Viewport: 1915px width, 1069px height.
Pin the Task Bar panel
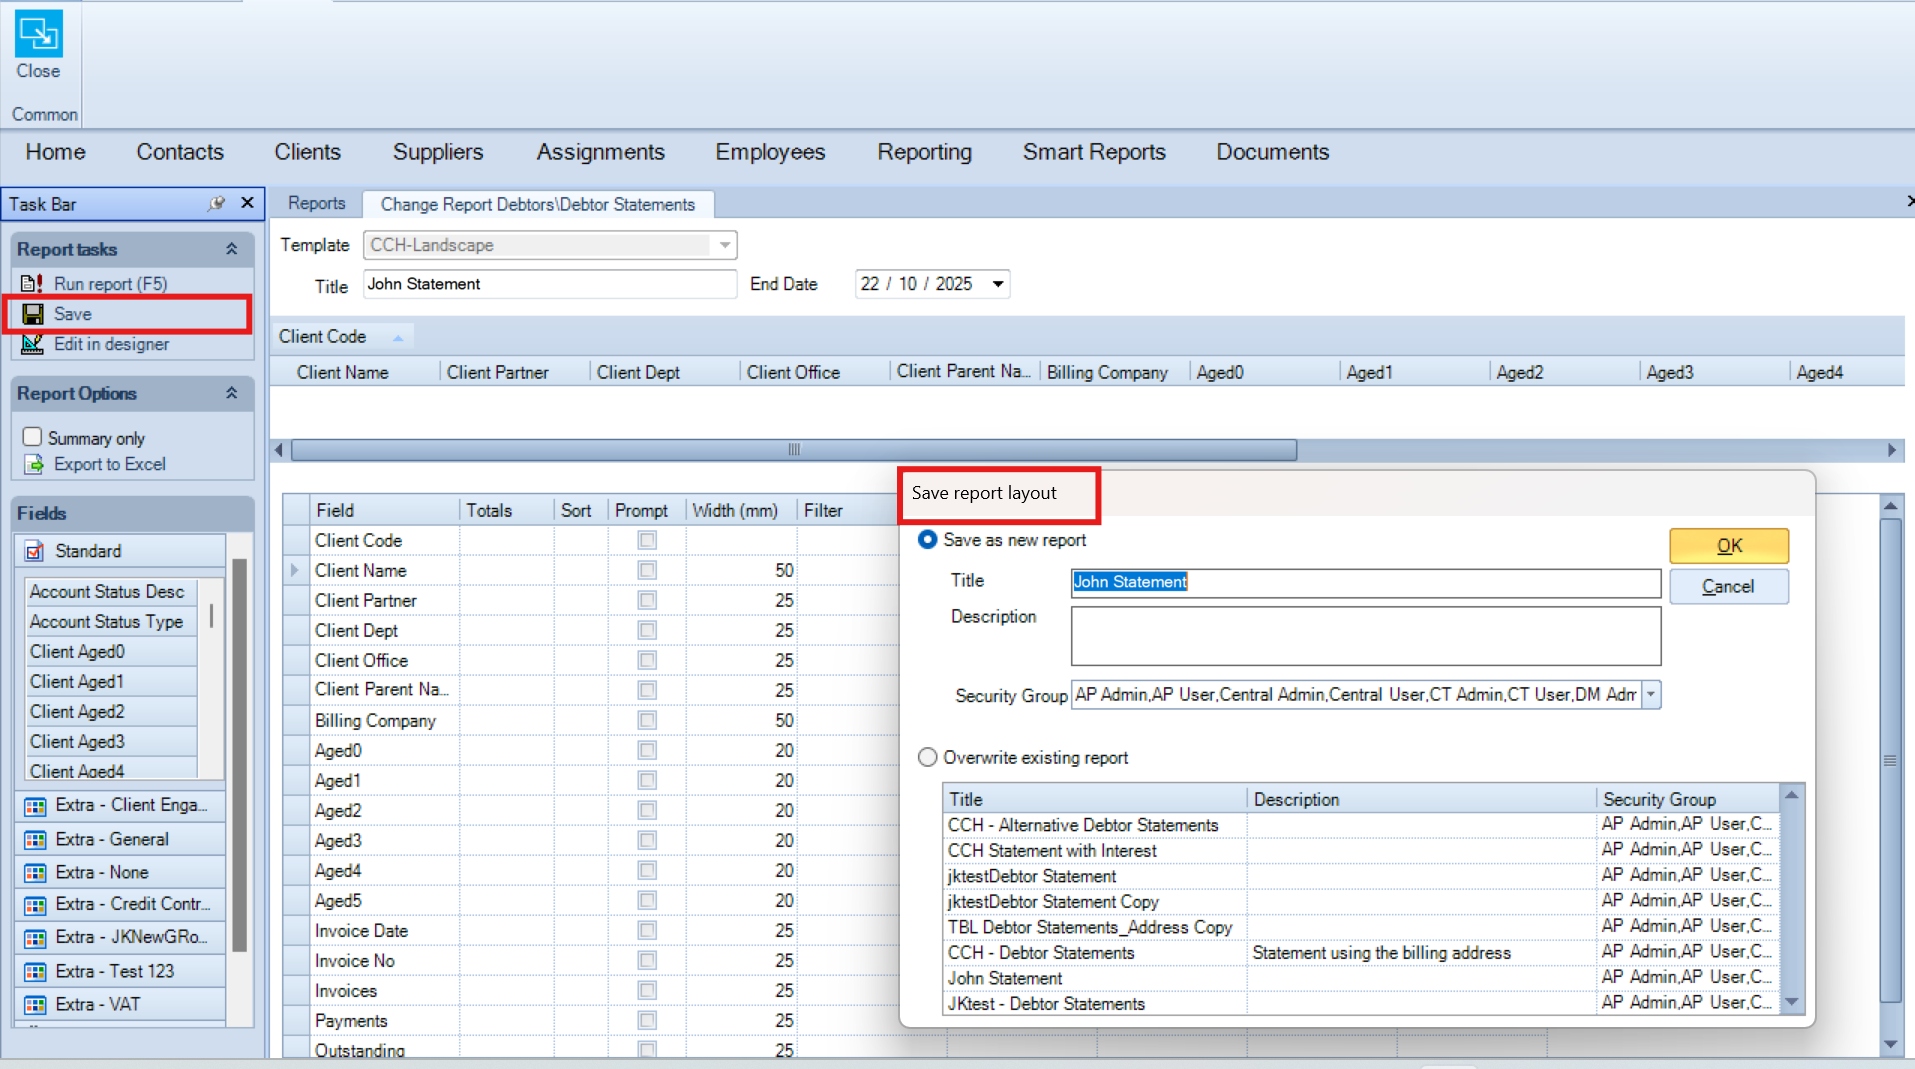click(217, 203)
